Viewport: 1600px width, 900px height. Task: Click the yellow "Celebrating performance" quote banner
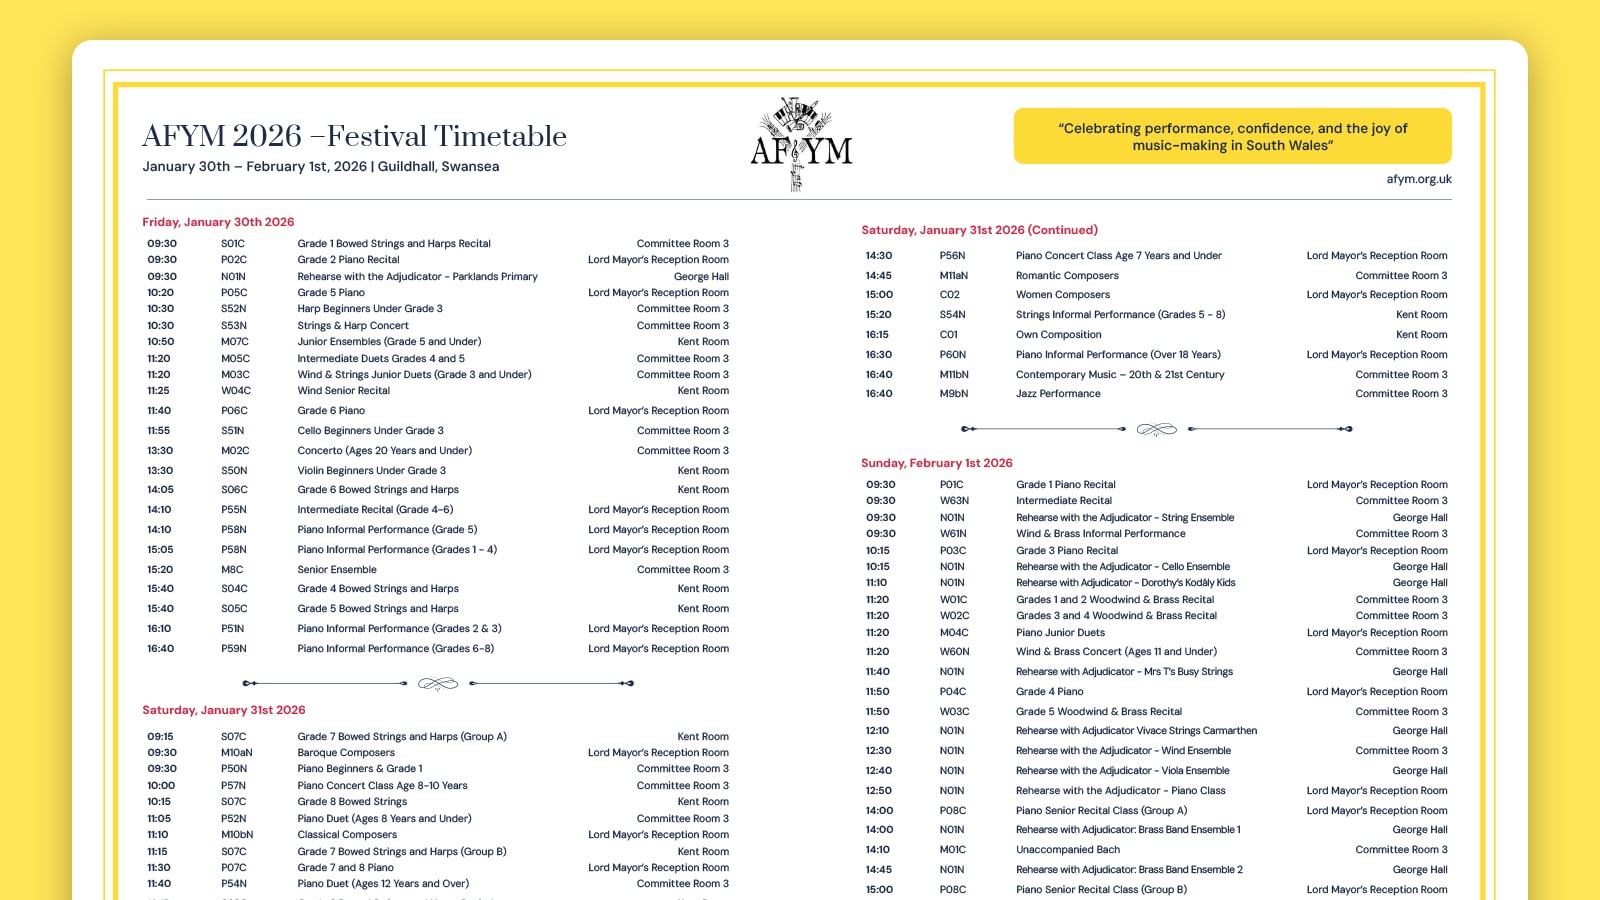[1232, 136]
